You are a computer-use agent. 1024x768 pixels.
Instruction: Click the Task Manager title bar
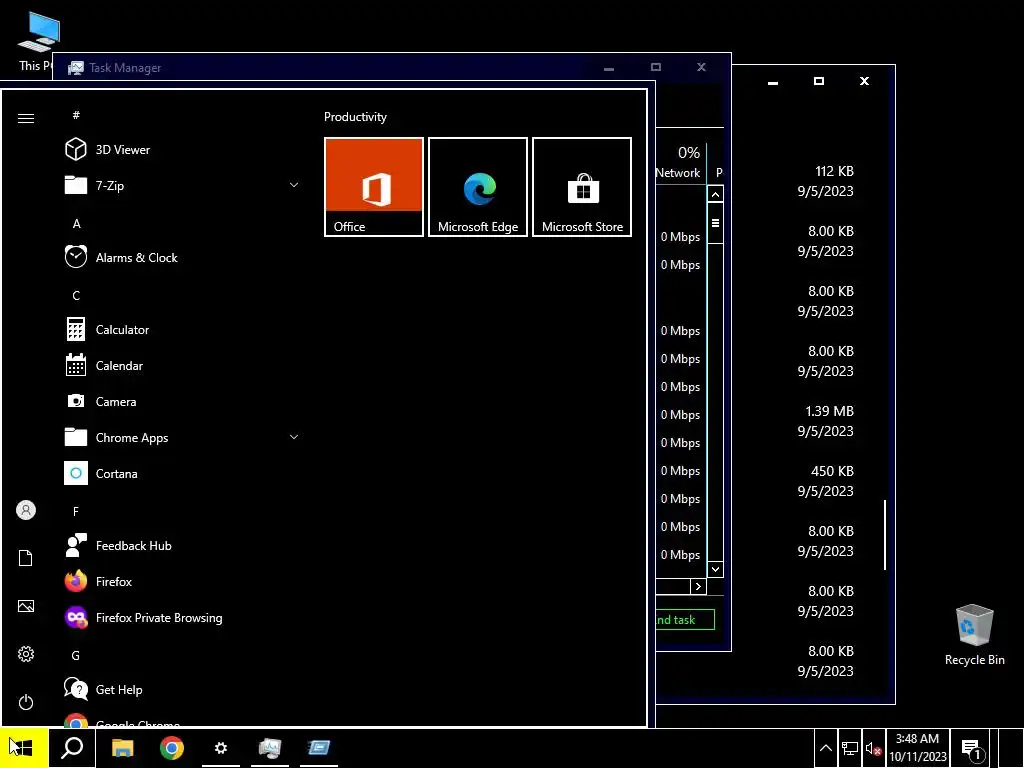tap(327, 67)
